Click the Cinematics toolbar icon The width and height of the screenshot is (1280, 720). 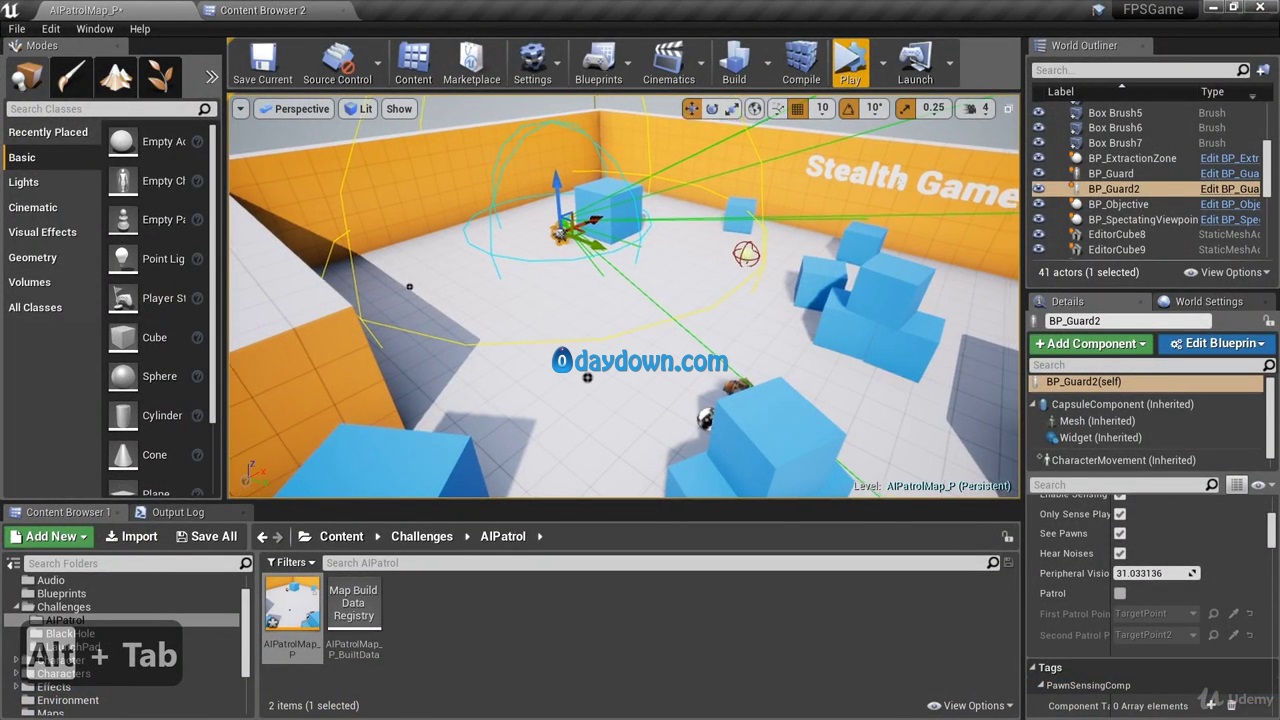point(668,64)
